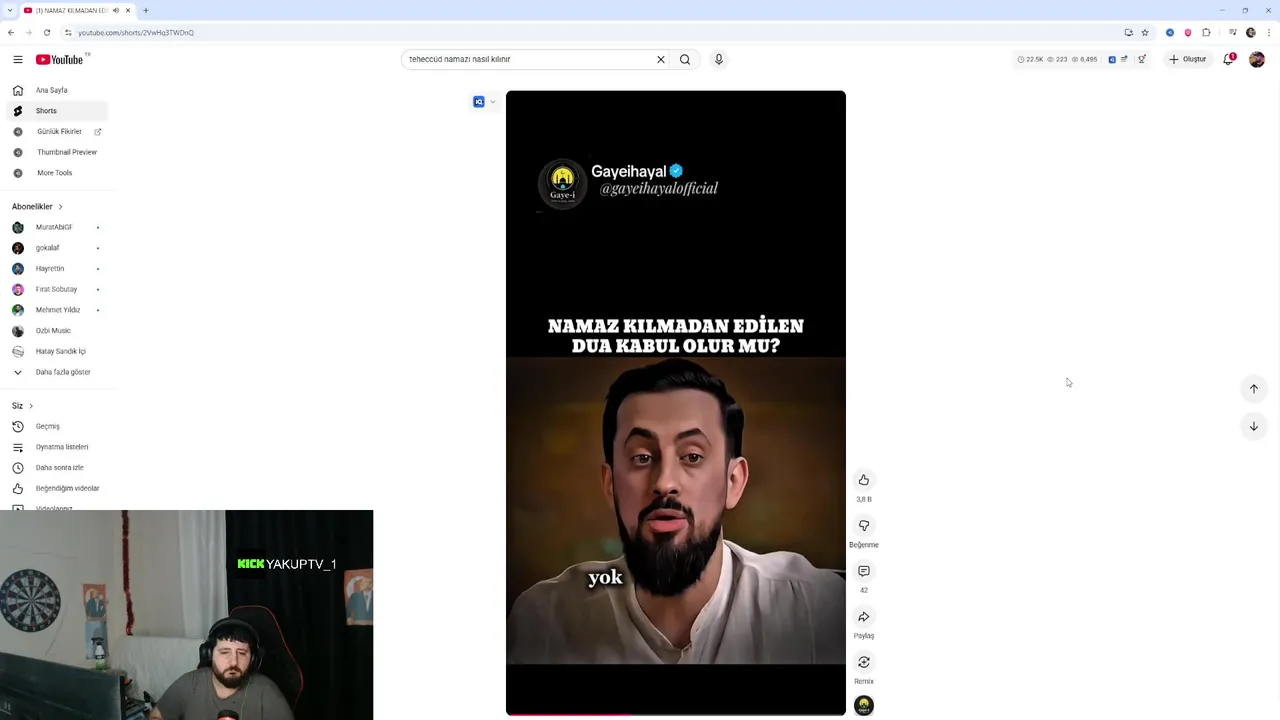The width and height of the screenshot is (1280, 720).
Task: Open Geçmiş history in sidebar
Action: click(56, 426)
